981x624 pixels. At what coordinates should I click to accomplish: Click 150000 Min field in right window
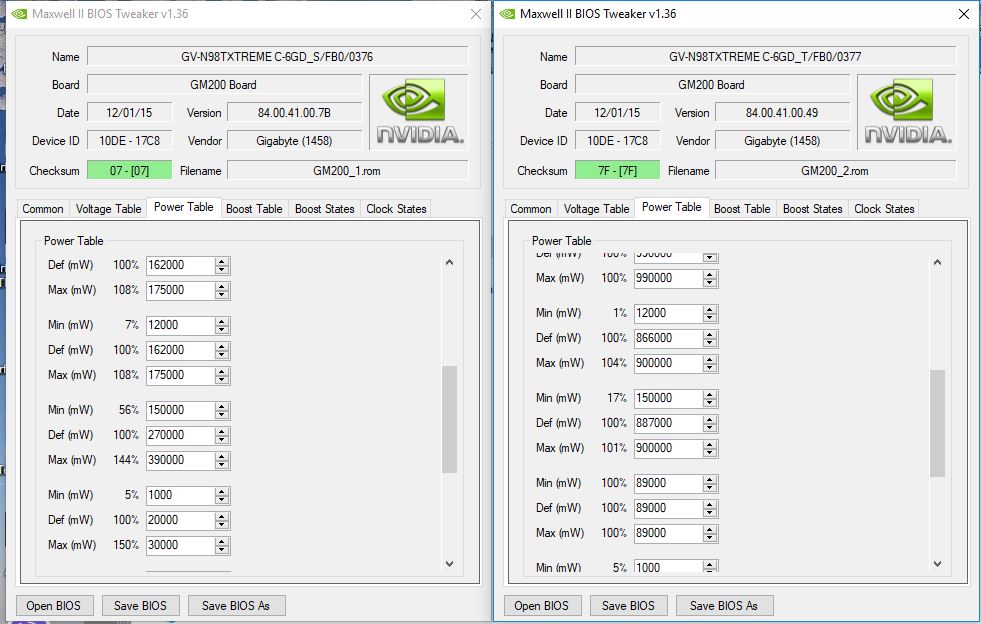pyautogui.click(x=668, y=398)
